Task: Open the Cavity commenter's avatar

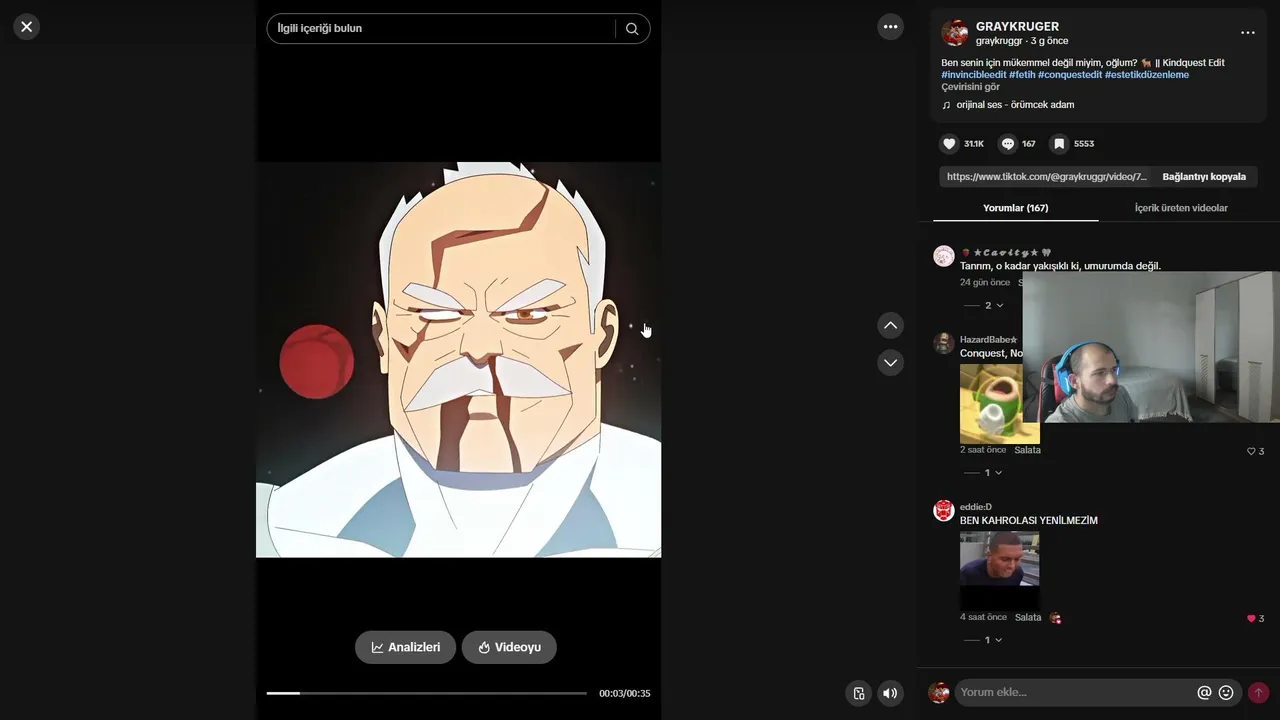Action: (943, 256)
